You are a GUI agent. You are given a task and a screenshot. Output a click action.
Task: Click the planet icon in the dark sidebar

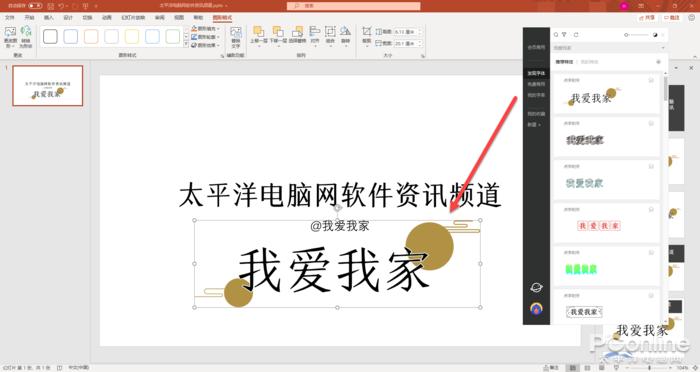click(537, 288)
